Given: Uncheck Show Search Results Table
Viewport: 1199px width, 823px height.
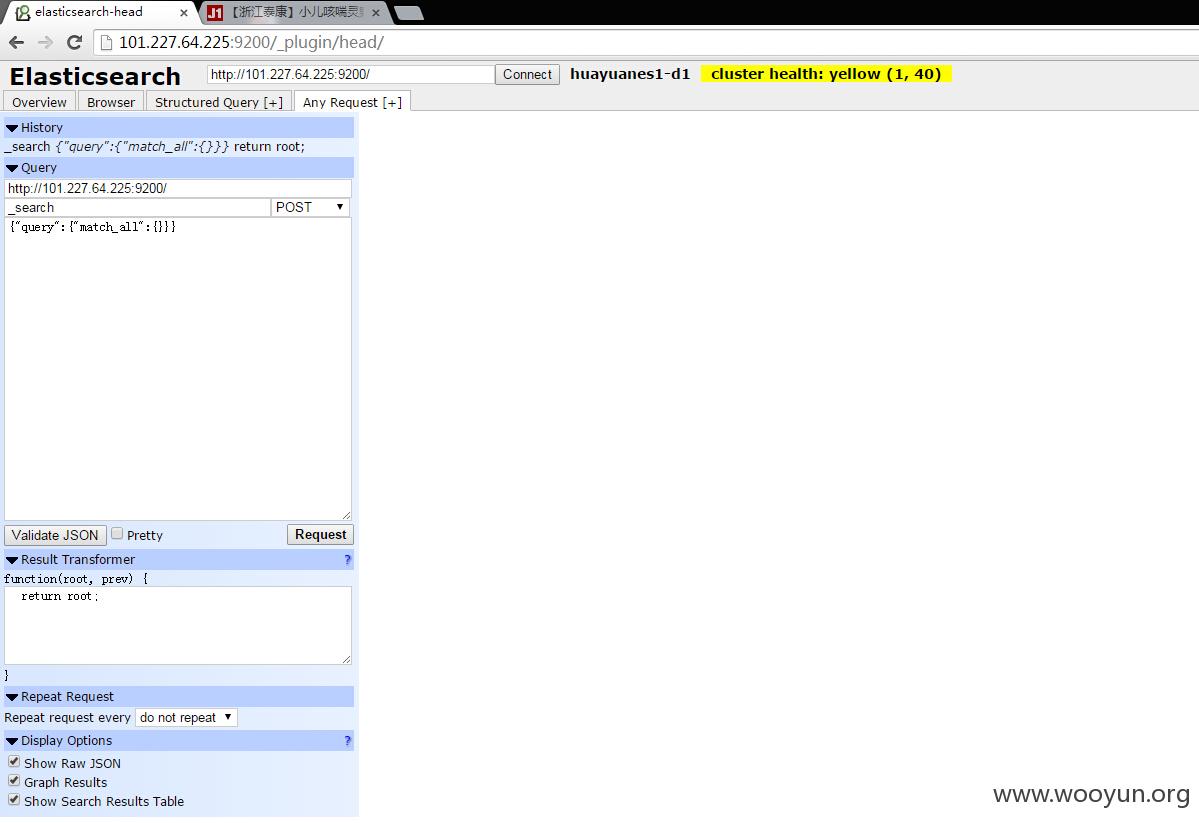Looking at the screenshot, I should tap(14, 800).
